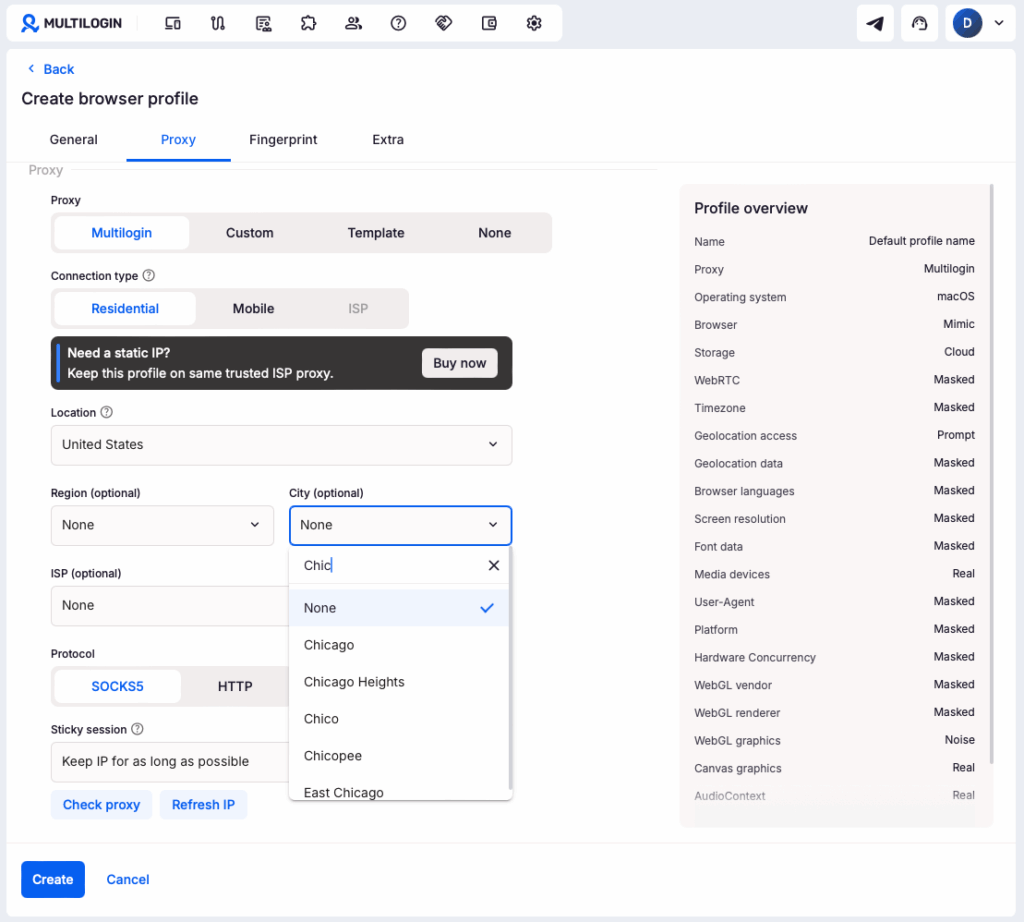Open the settings gear icon

(534, 24)
